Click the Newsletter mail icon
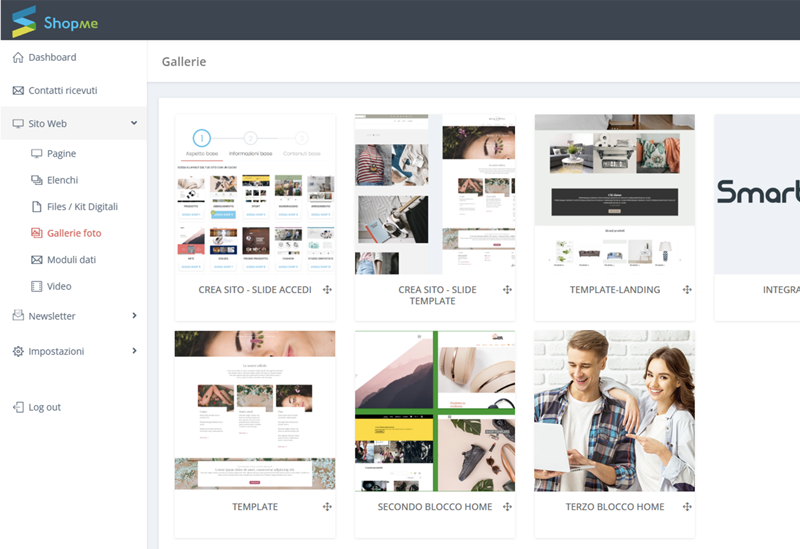800x549 pixels. [18, 315]
